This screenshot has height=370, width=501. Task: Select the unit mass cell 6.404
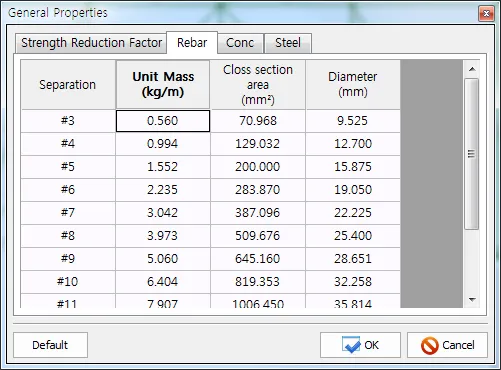pyautogui.click(x=163, y=282)
